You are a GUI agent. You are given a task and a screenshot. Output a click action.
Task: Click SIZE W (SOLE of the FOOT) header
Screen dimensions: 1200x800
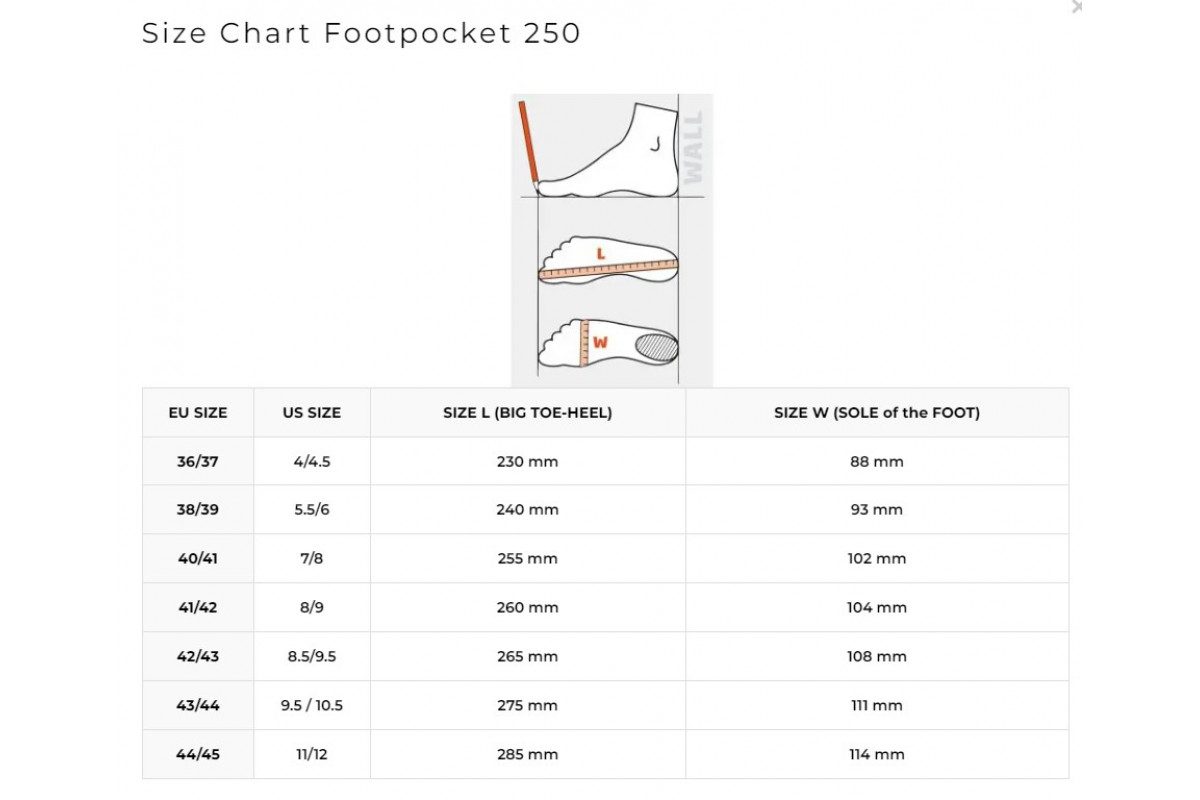tap(876, 412)
